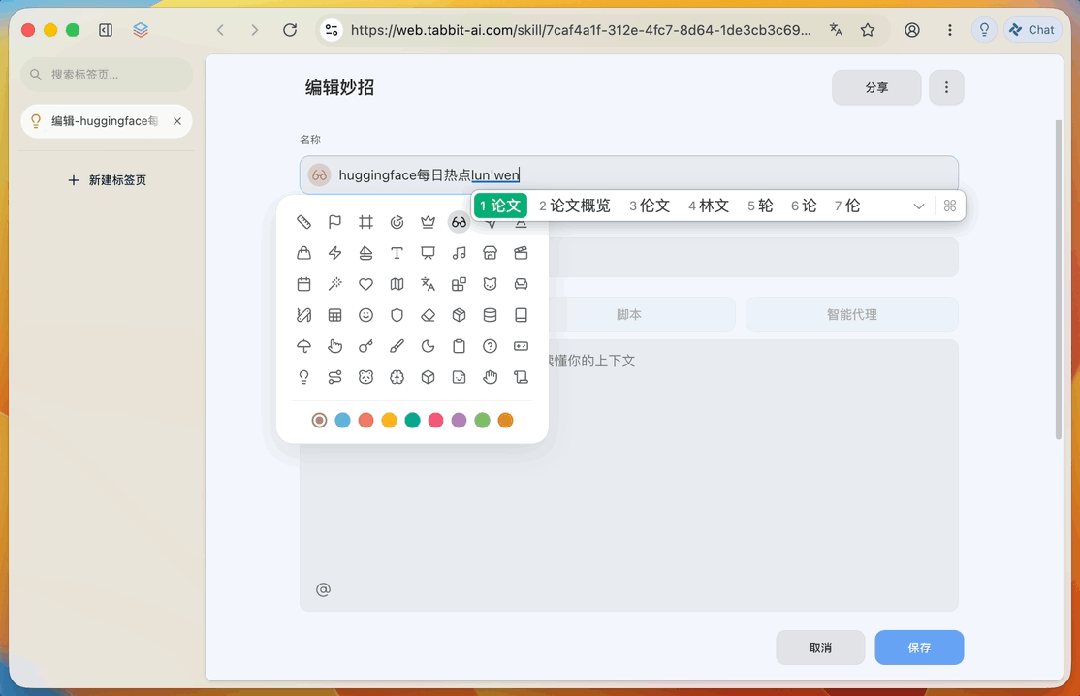Select the presentation board icon
Image resolution: width=1080 pixels, height=696 pixels.
428,253
